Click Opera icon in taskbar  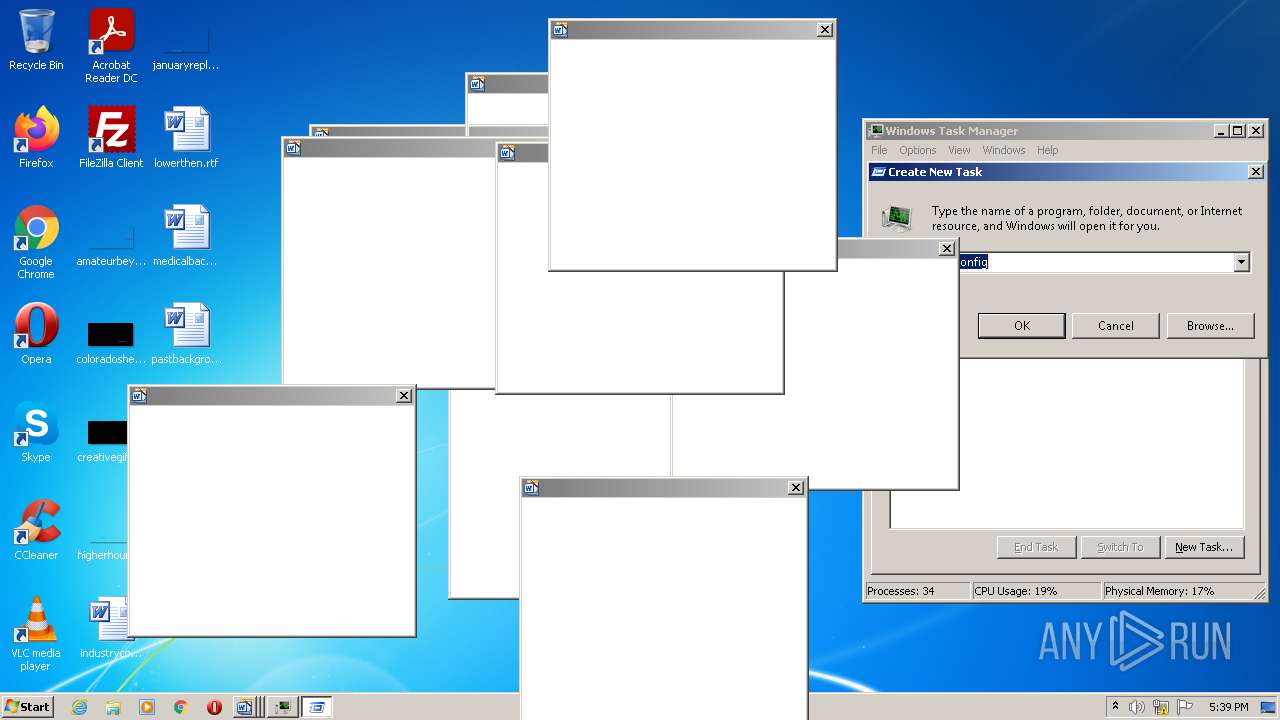tap(214, 707)
